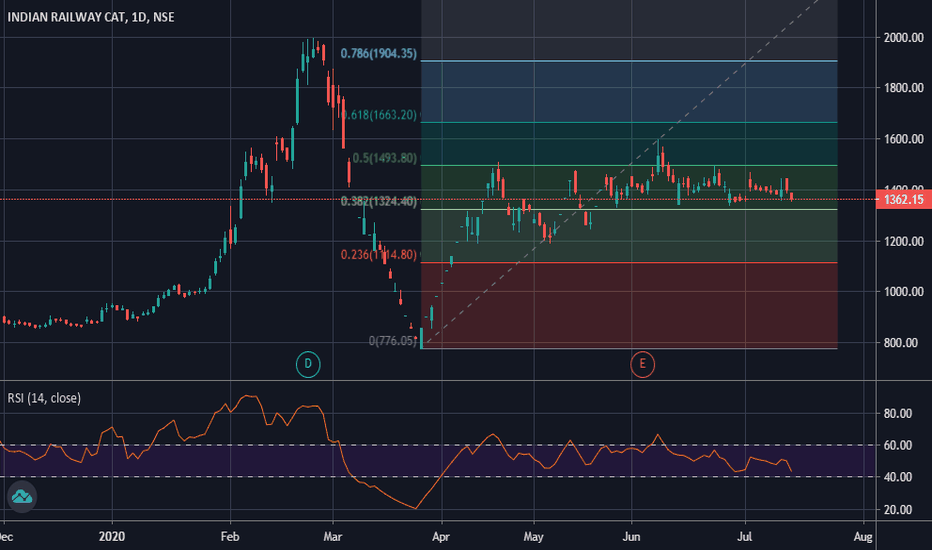Viewport: 932px width, 550px height.
Task: Click the 1800.00 price axis label
Action: pos(903,88)
